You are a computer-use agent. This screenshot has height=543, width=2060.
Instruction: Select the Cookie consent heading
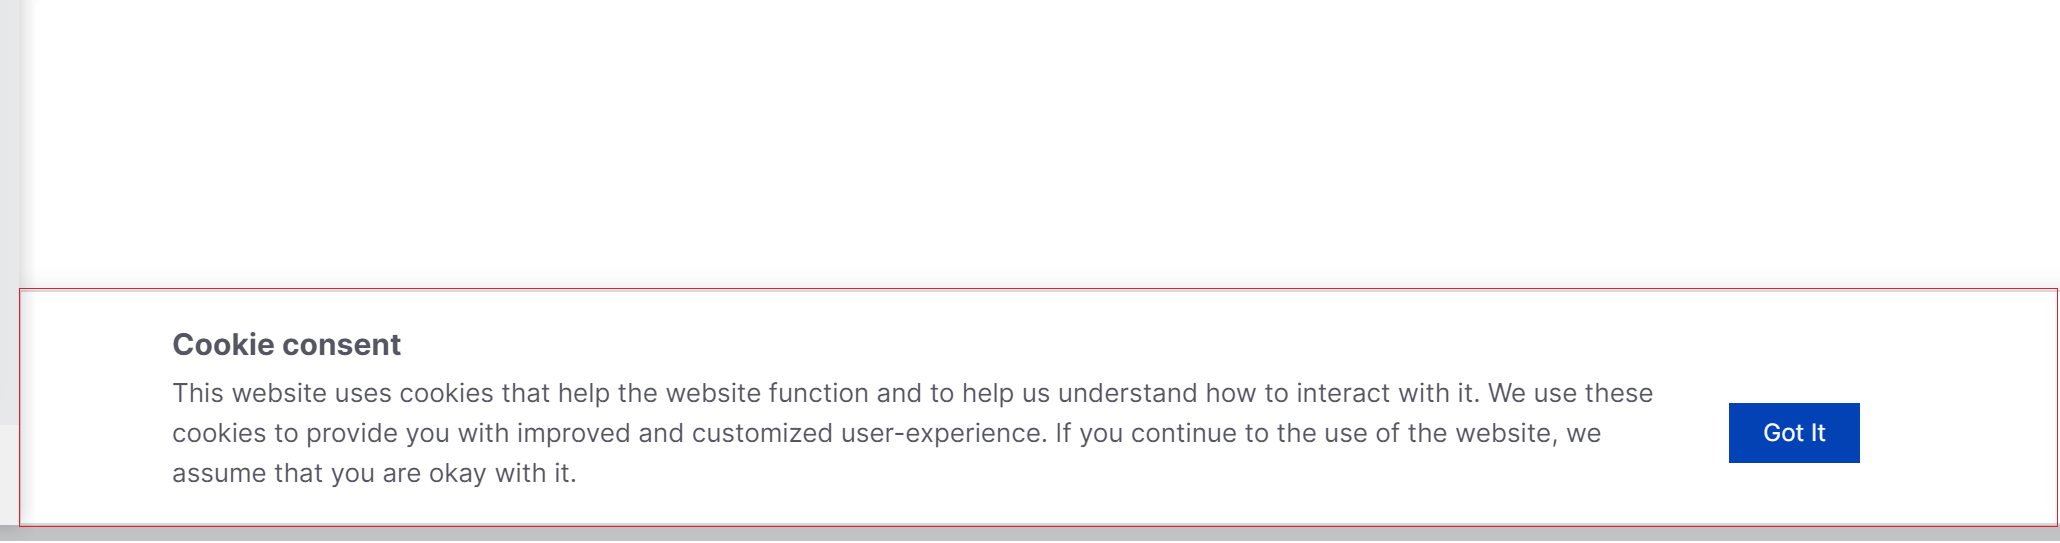286,345
